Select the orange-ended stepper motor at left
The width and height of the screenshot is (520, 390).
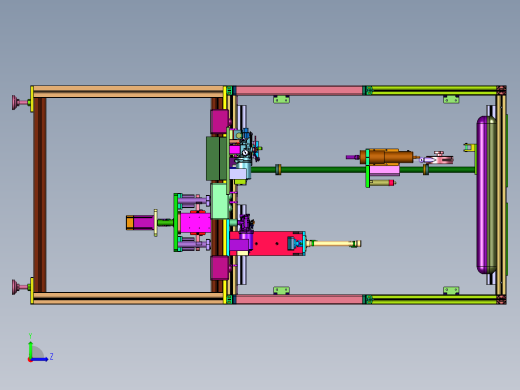140,223
